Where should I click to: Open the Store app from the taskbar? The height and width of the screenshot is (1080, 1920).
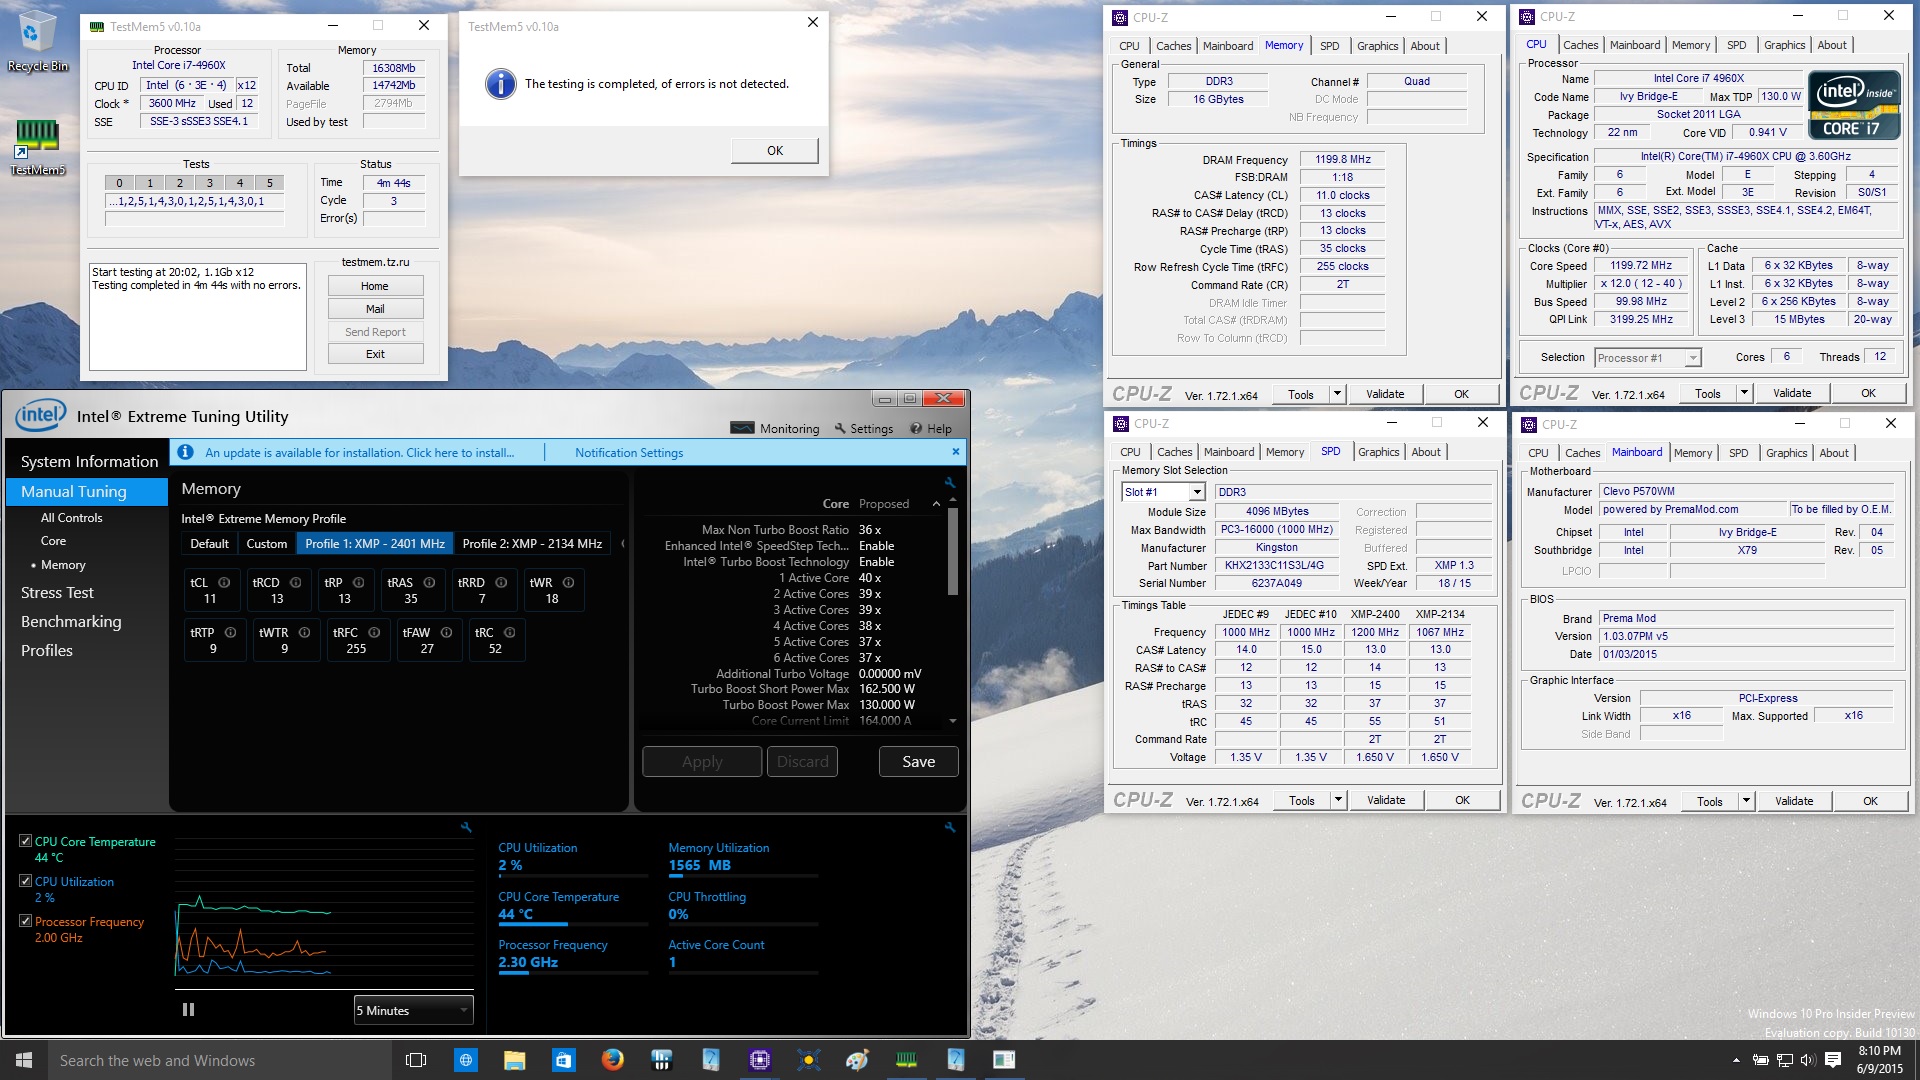[563, 1060]
